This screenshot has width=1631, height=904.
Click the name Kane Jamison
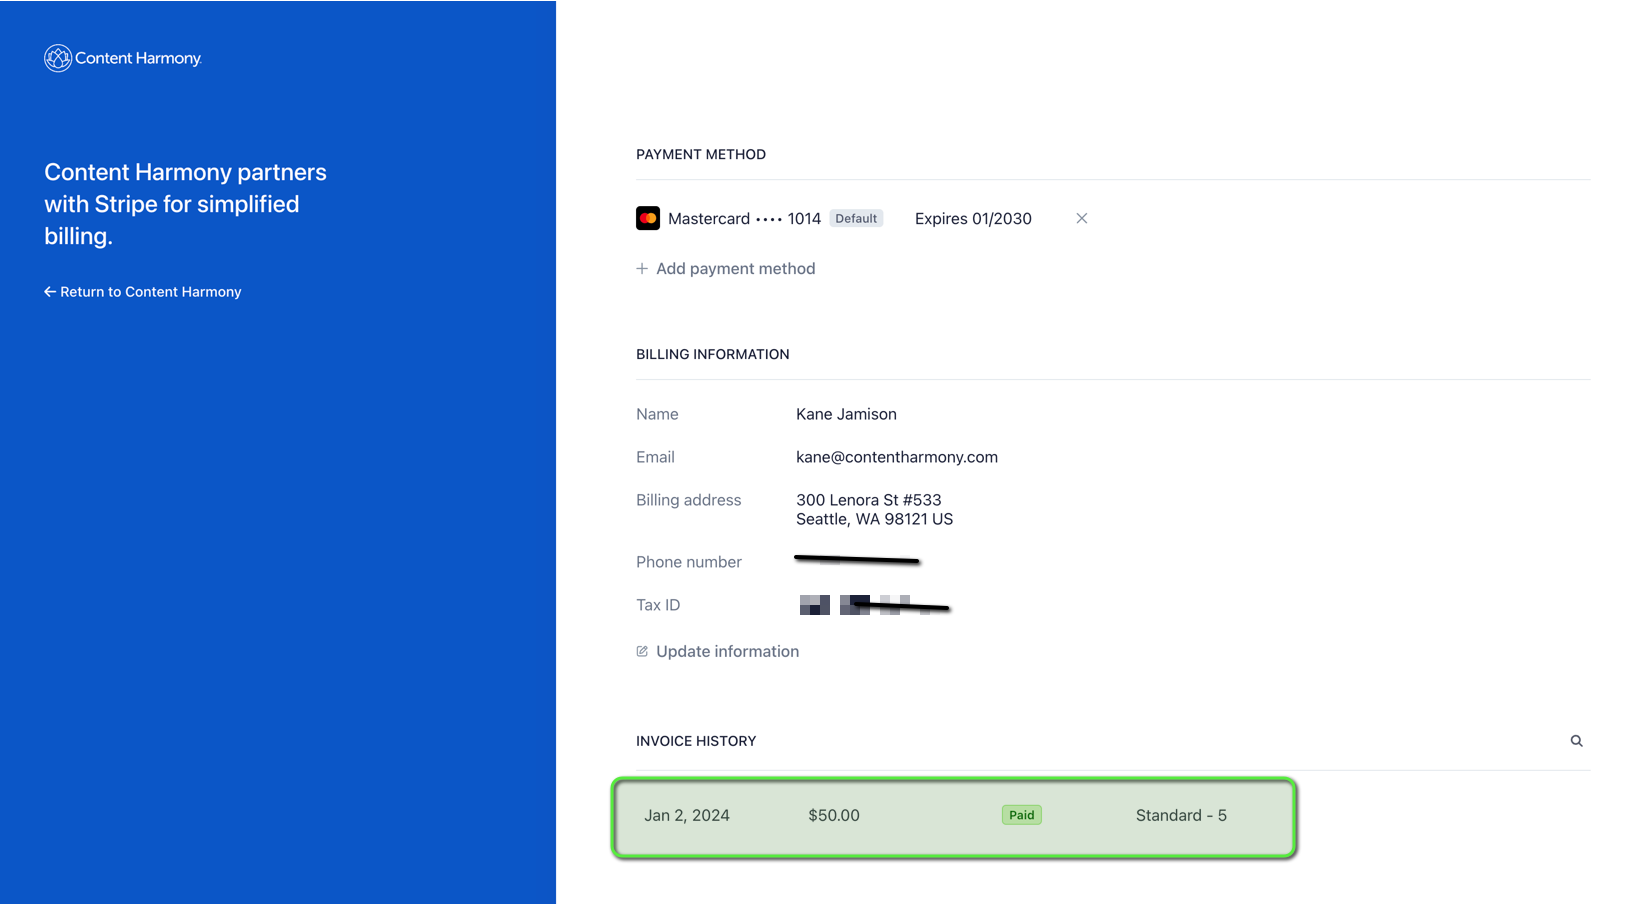(846, 414)
